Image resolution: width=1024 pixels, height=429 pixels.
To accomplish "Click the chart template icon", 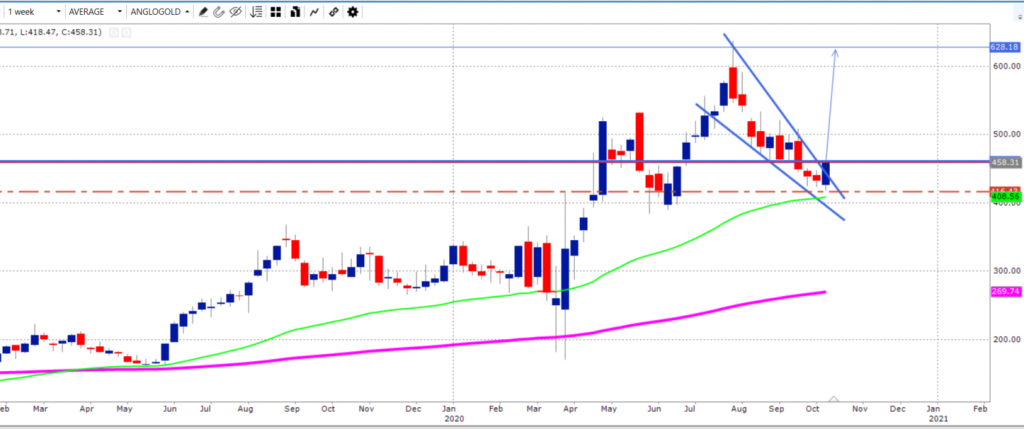I will [297, 12].
